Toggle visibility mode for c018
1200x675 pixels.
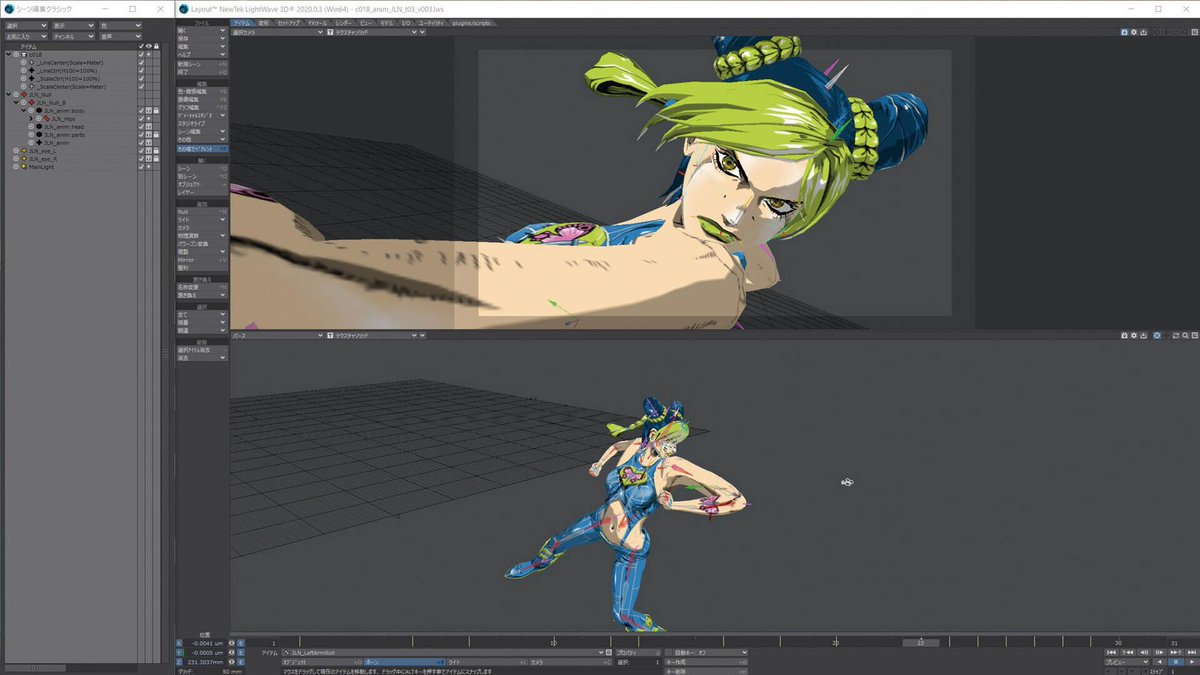[x=149, y=55]
